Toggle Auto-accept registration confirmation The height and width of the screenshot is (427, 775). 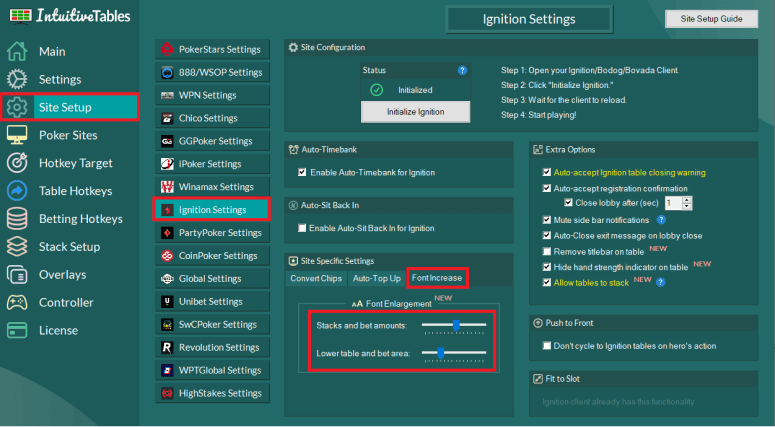tap(547, 188)
